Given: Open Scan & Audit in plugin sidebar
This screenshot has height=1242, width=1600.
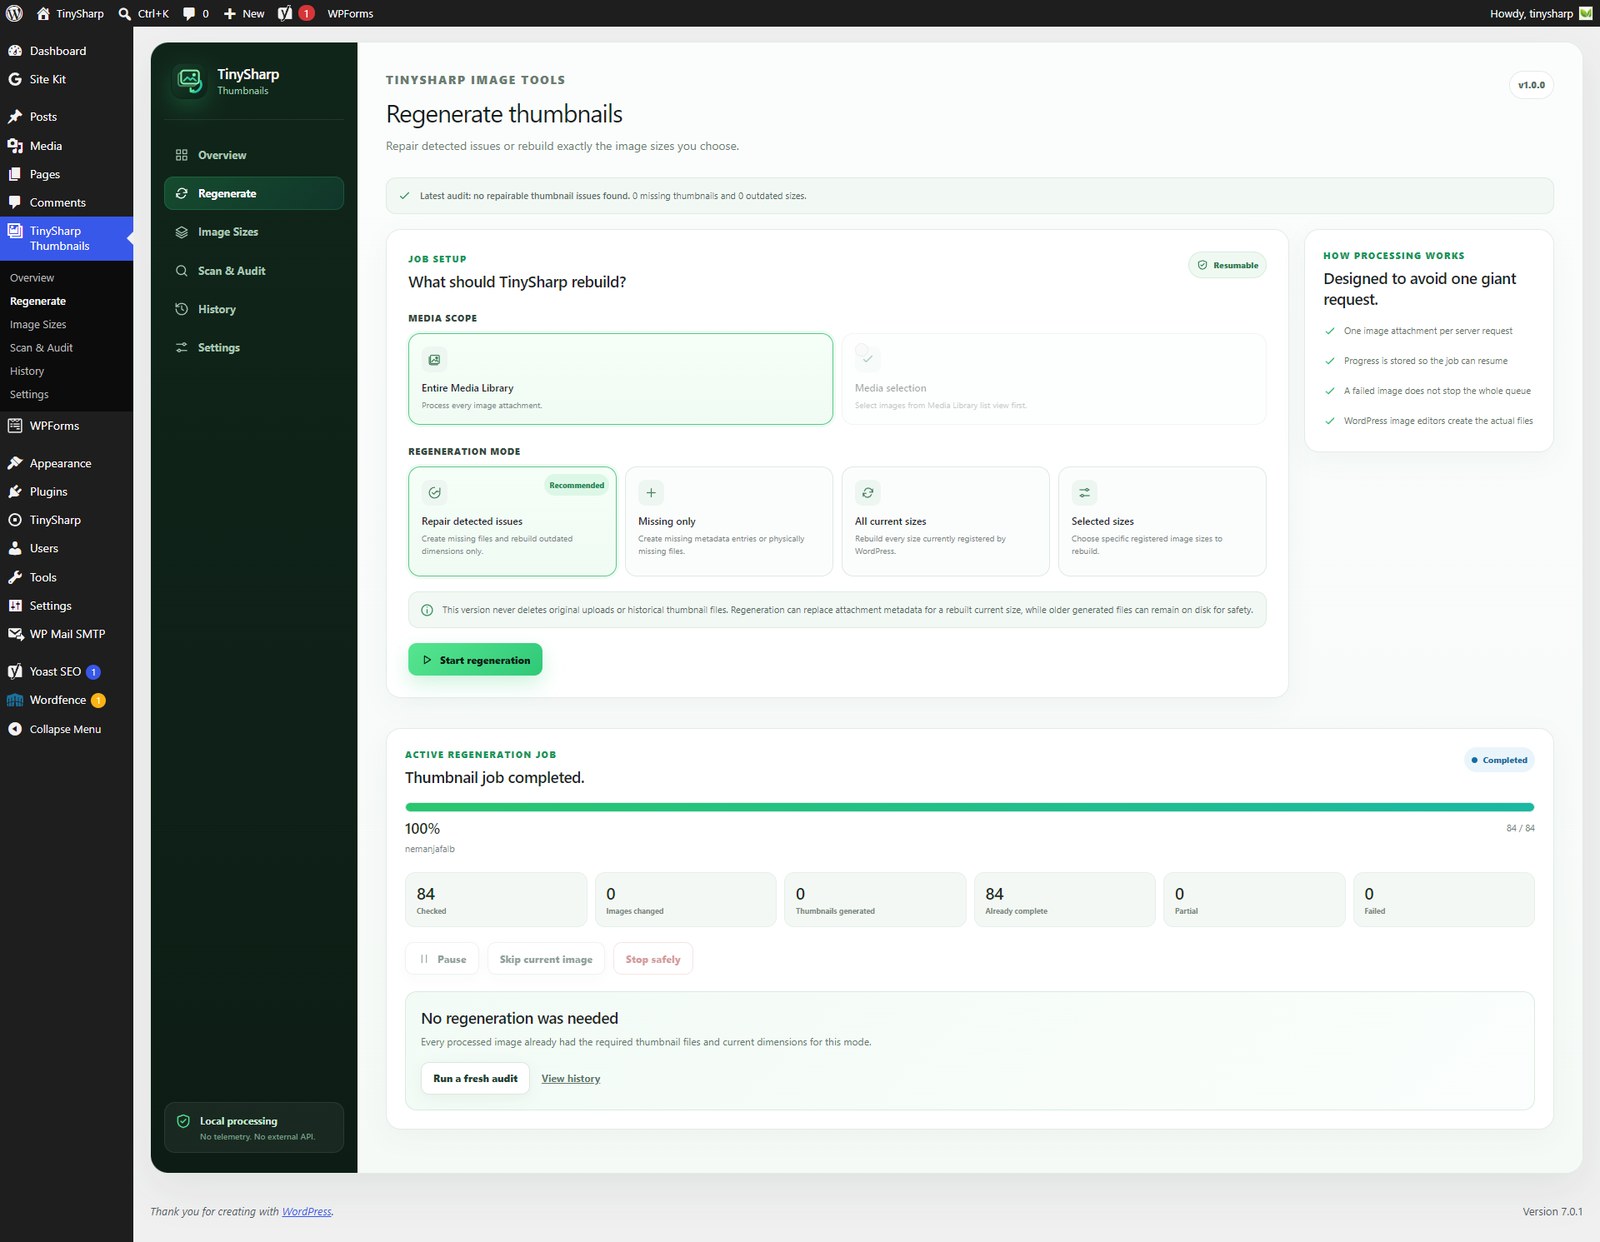Looking at the screenshot, I should pyautogui.click(x=254, y=271).
